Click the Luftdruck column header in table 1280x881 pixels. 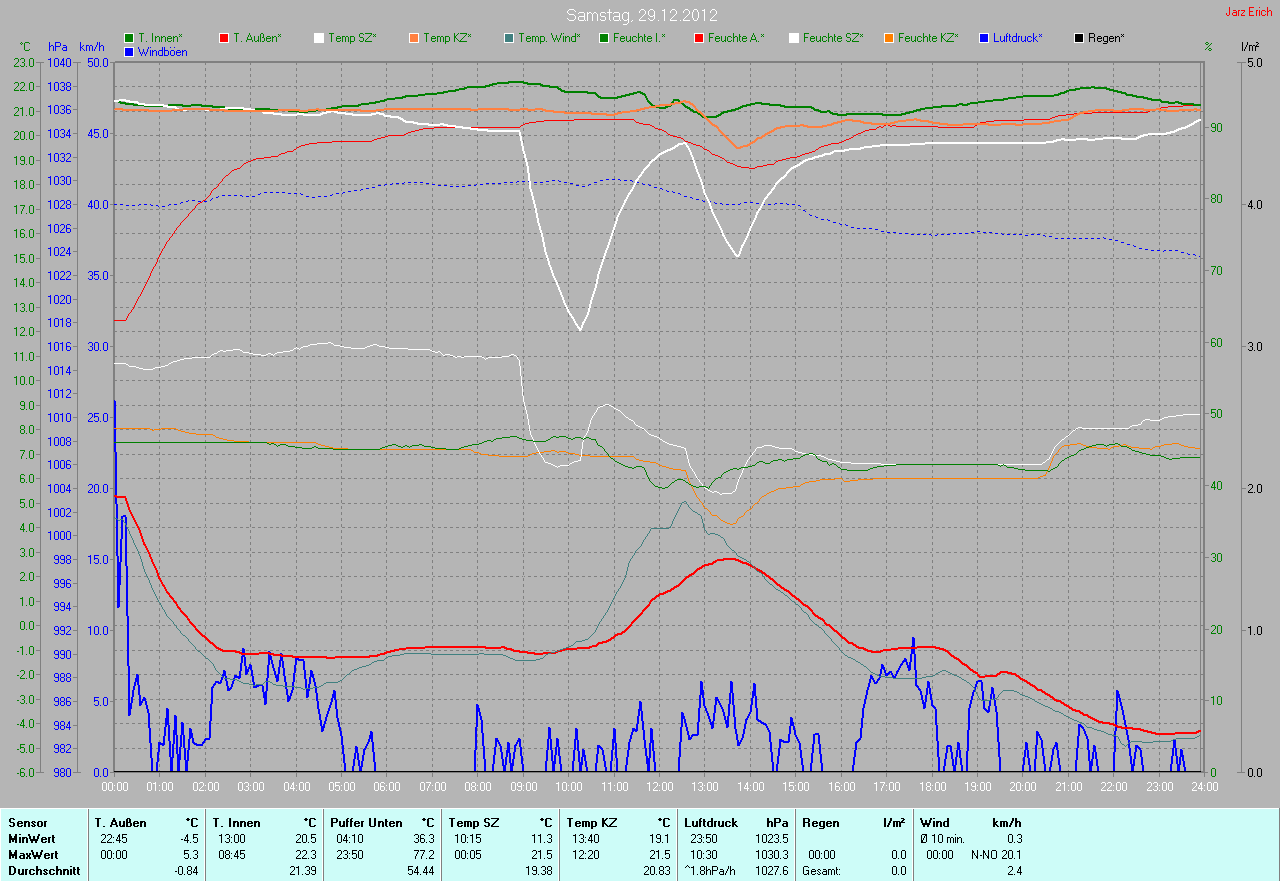pyautogui.click(x=711, y=822)
